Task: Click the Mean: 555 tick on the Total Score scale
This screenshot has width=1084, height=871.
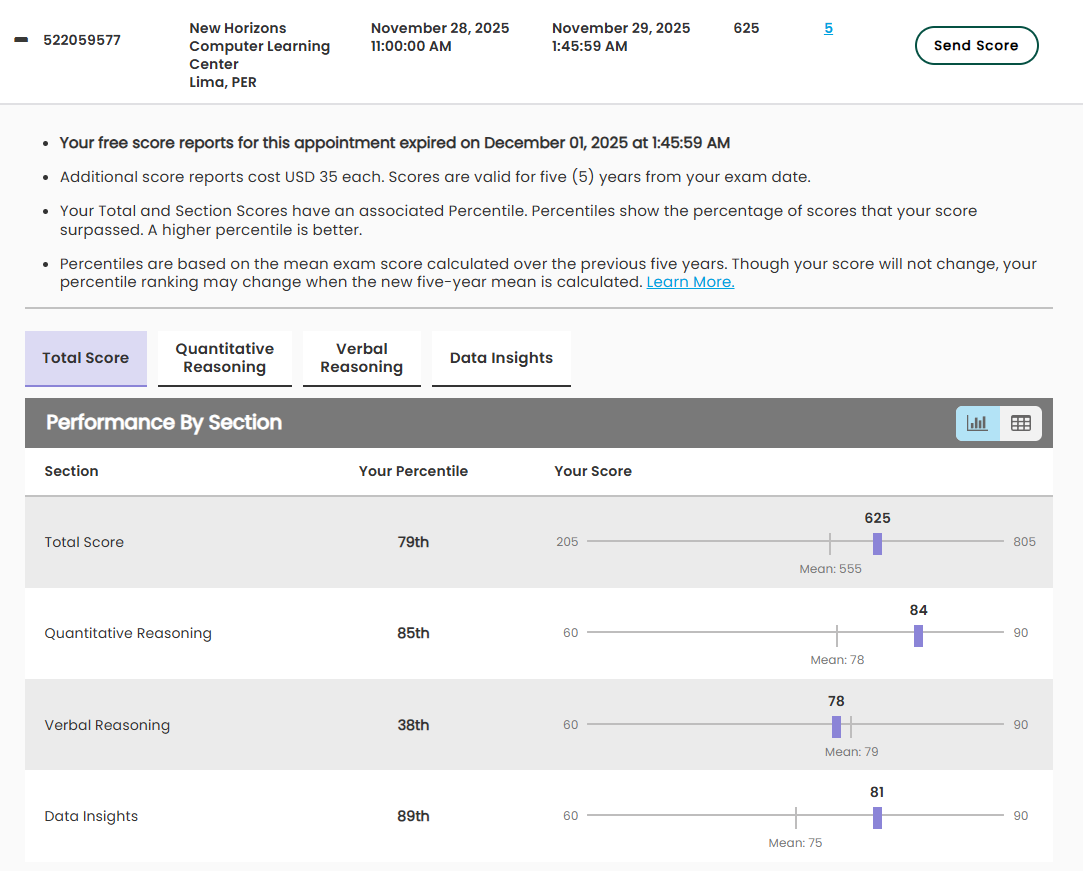Action: pos(830,543)
